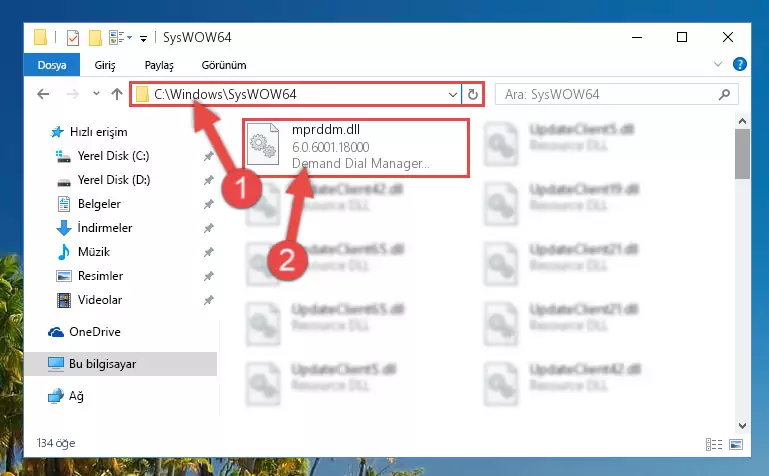
Task: Open the Görünüm ribbon tab
Action: (224, 65)
